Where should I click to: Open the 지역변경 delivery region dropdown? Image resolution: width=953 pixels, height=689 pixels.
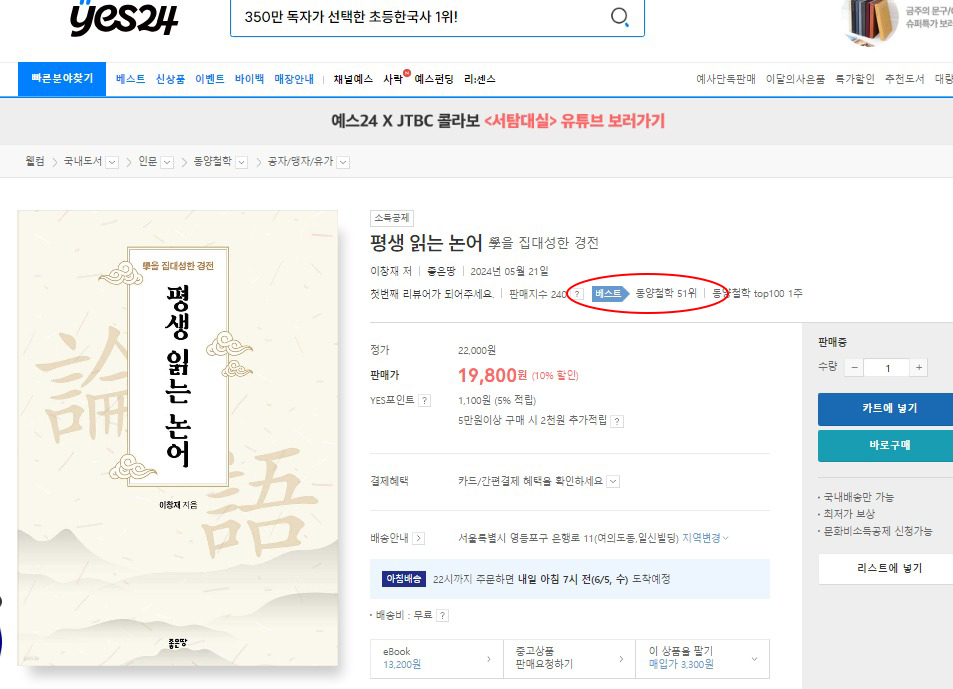click(705, 538)
